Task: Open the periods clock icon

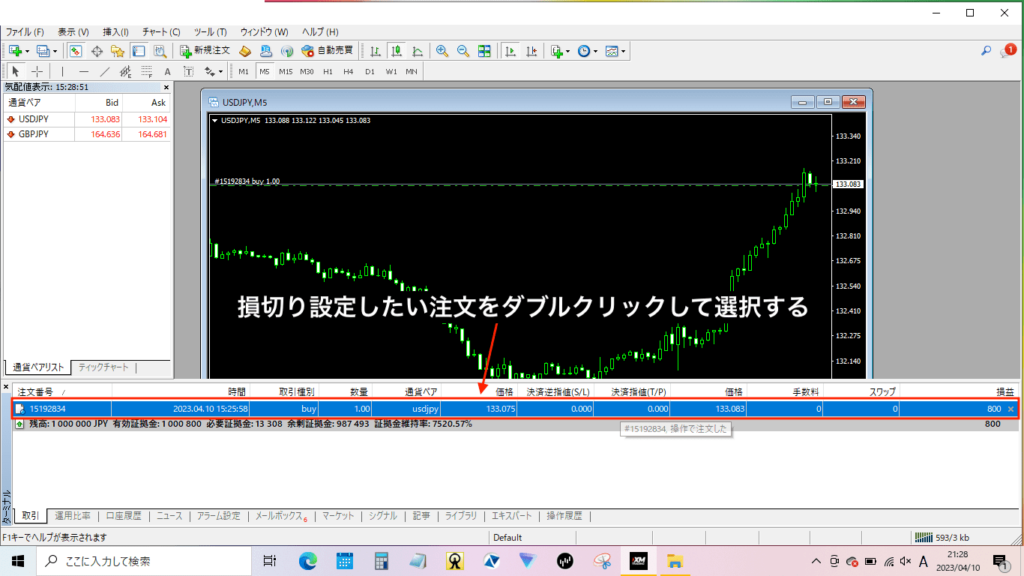Action: point(584,51)
